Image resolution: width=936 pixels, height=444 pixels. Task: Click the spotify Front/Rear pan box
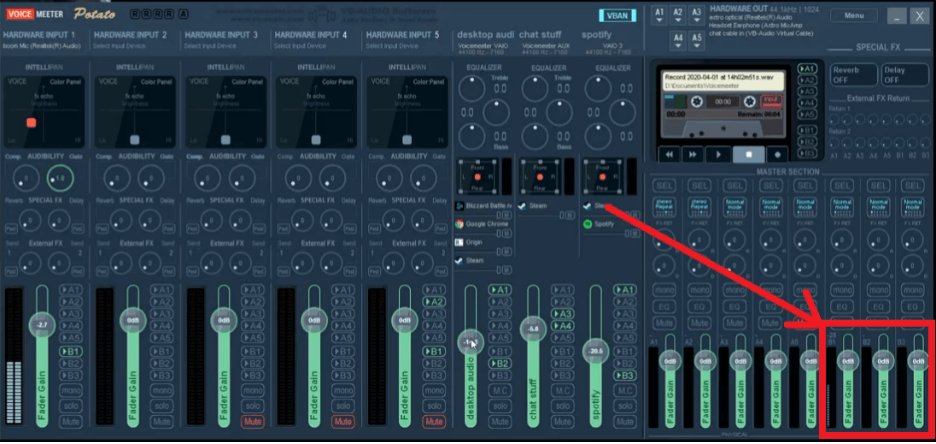click(604, 177)
